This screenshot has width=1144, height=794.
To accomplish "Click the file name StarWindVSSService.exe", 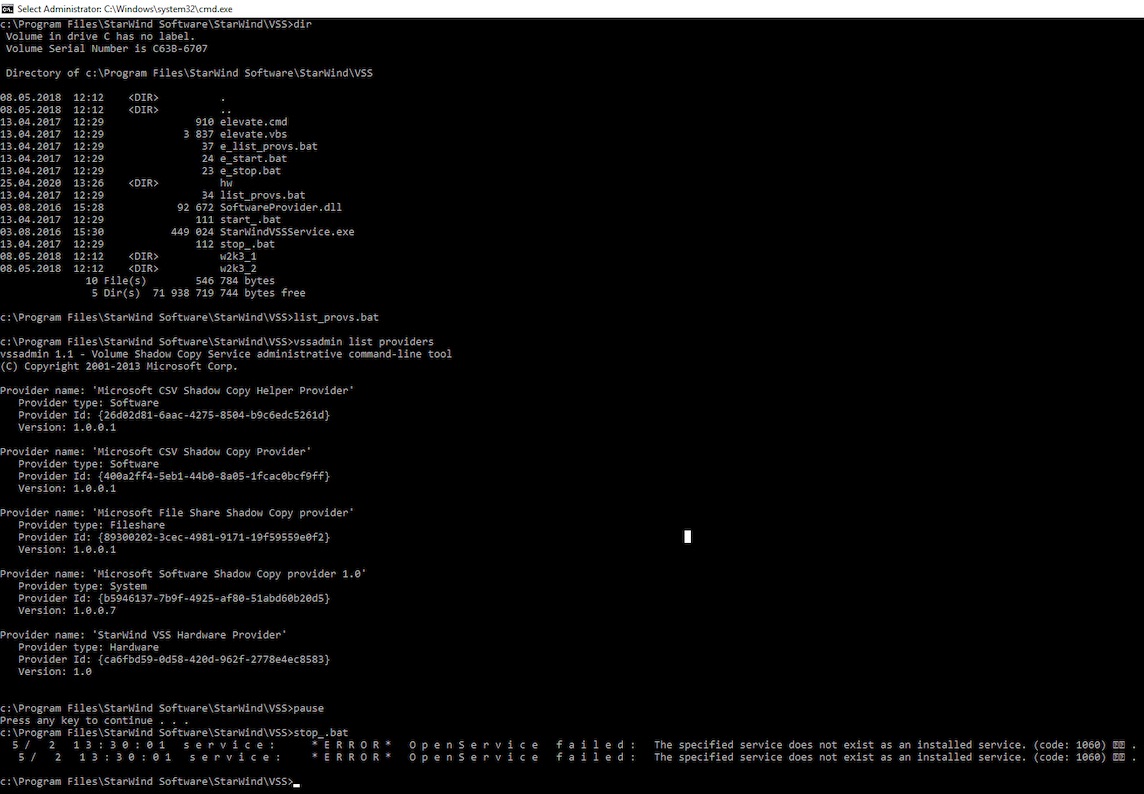I will [287, 232].
